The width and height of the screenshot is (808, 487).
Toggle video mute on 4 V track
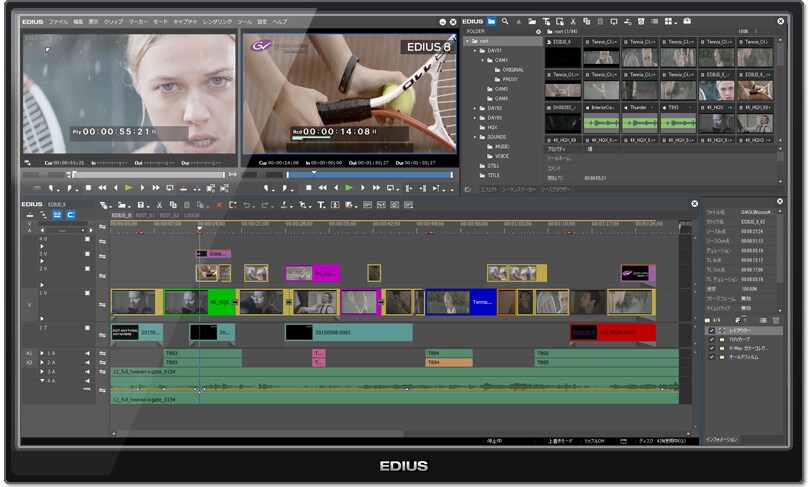tap(87, 239)
